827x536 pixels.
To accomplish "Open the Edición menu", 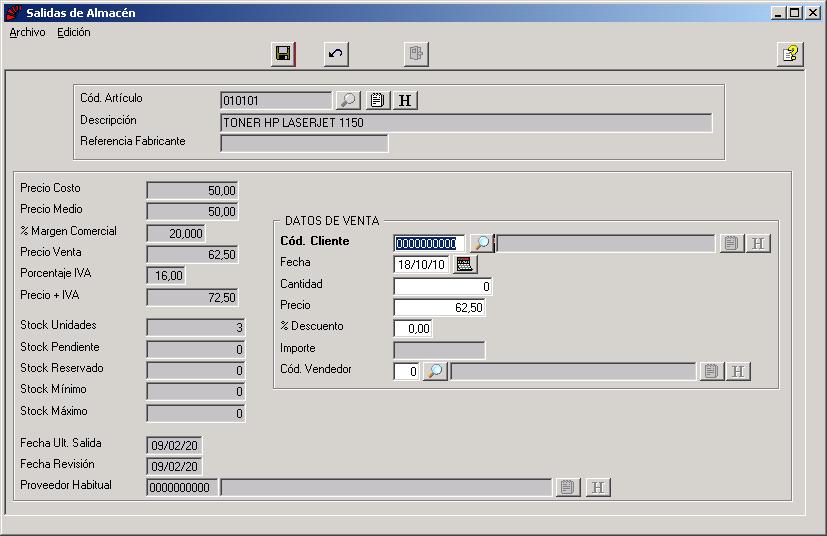I will coord(74,32).
